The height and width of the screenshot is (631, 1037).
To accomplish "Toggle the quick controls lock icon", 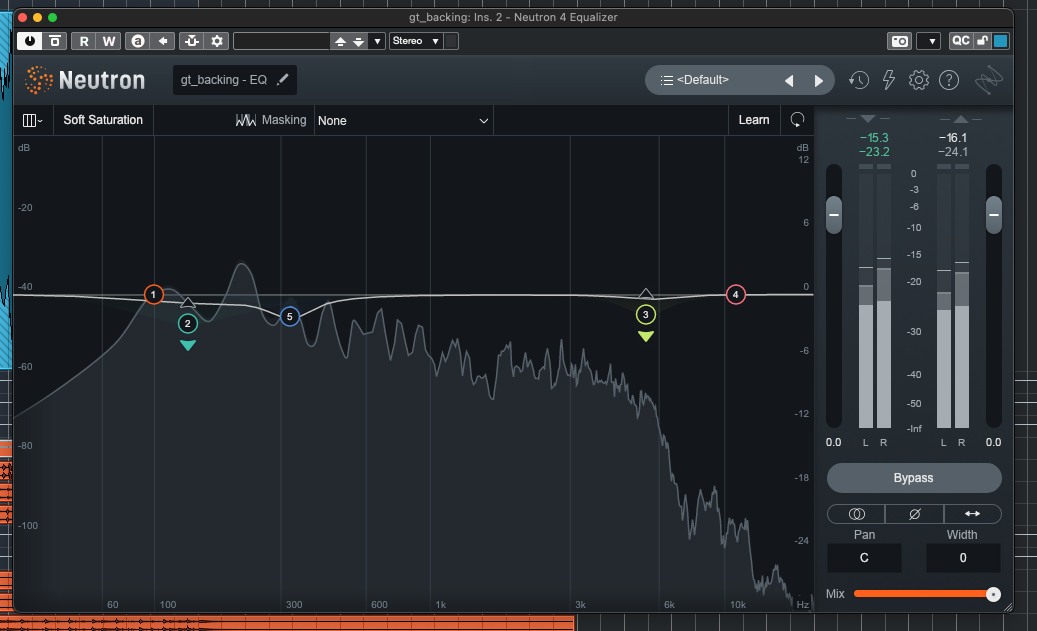I will (982, 40).
